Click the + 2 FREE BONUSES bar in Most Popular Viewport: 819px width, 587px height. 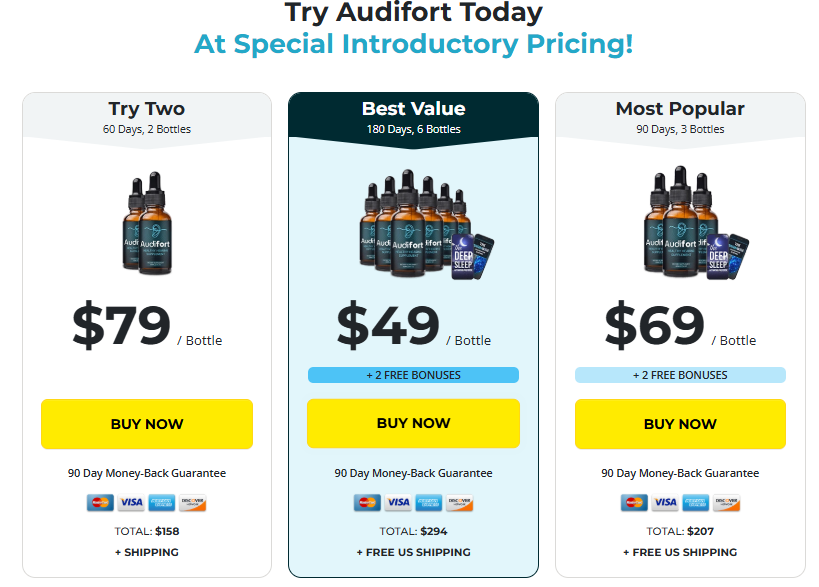click(680, 375)
